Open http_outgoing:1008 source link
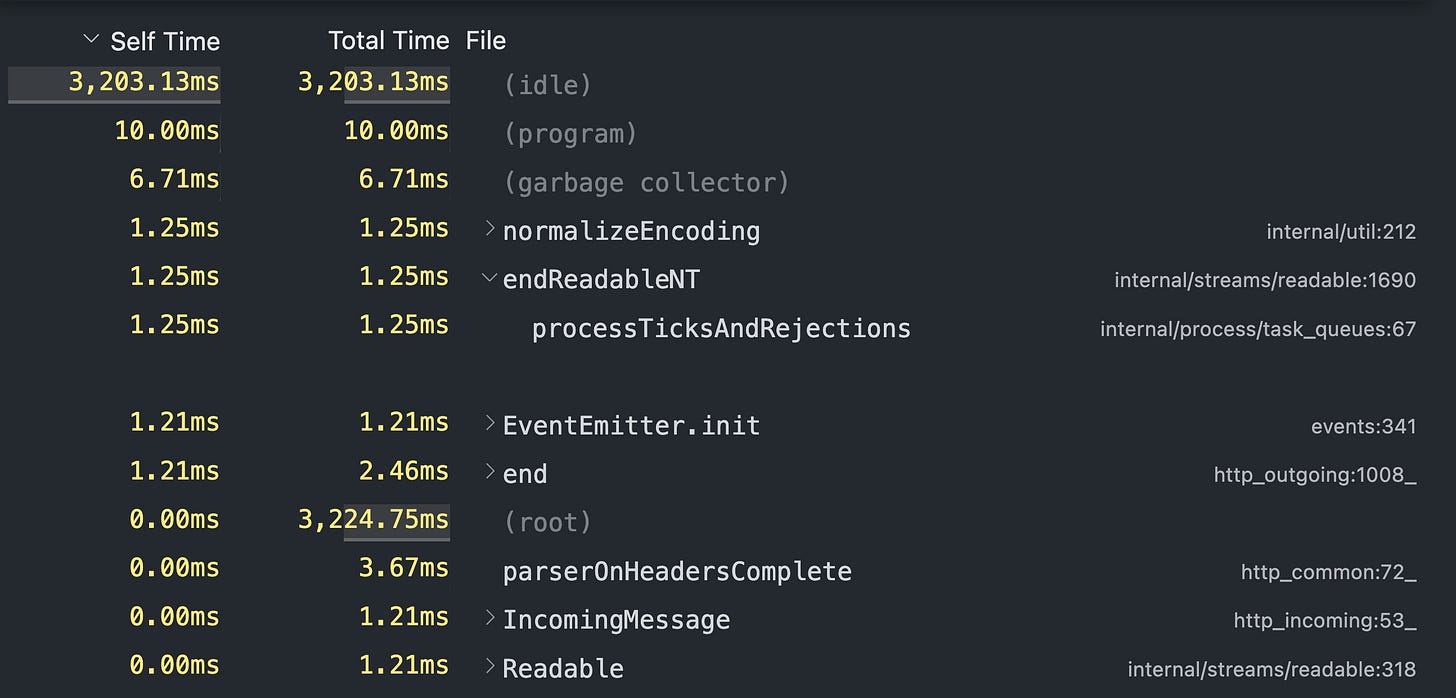Screen dimensions: 1456x698 (x=1314, y=475)
